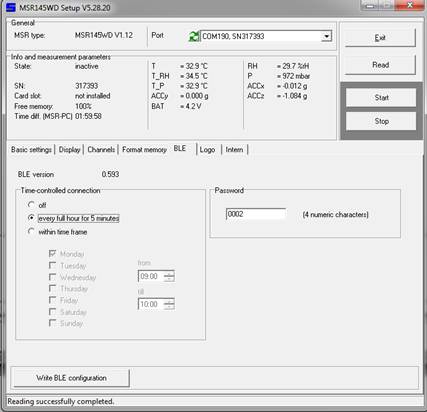The height and width of the screenshot is (412, 427).
Task: Toggle the Thursday checkbox
Action: click(52, 288)
